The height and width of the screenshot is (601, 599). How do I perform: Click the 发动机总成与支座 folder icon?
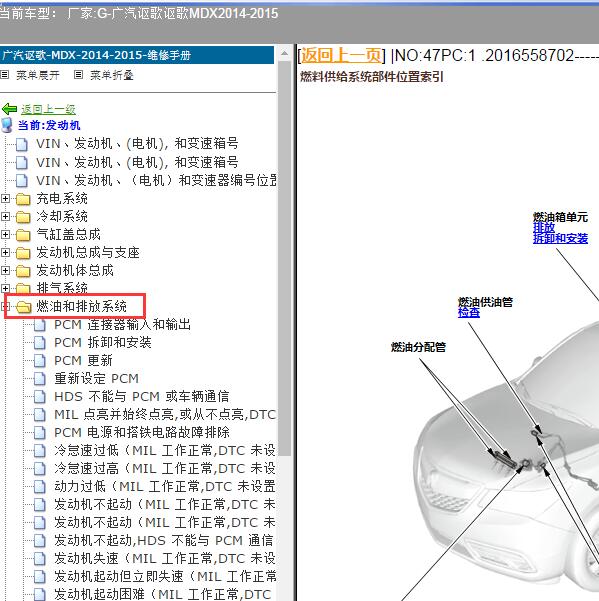click(23, 253)
